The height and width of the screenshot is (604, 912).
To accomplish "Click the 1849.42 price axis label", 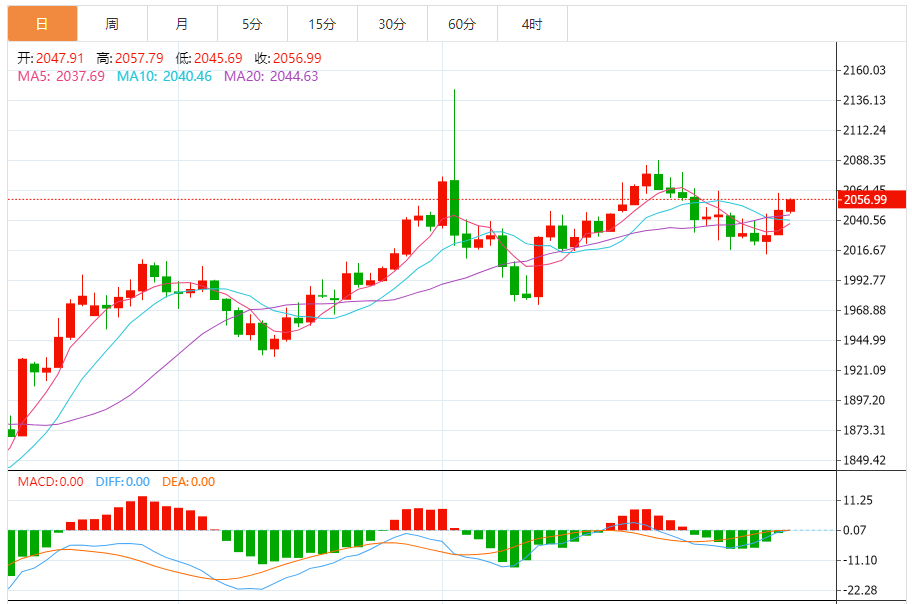I will pyautogui.click(x=864, y=460).
